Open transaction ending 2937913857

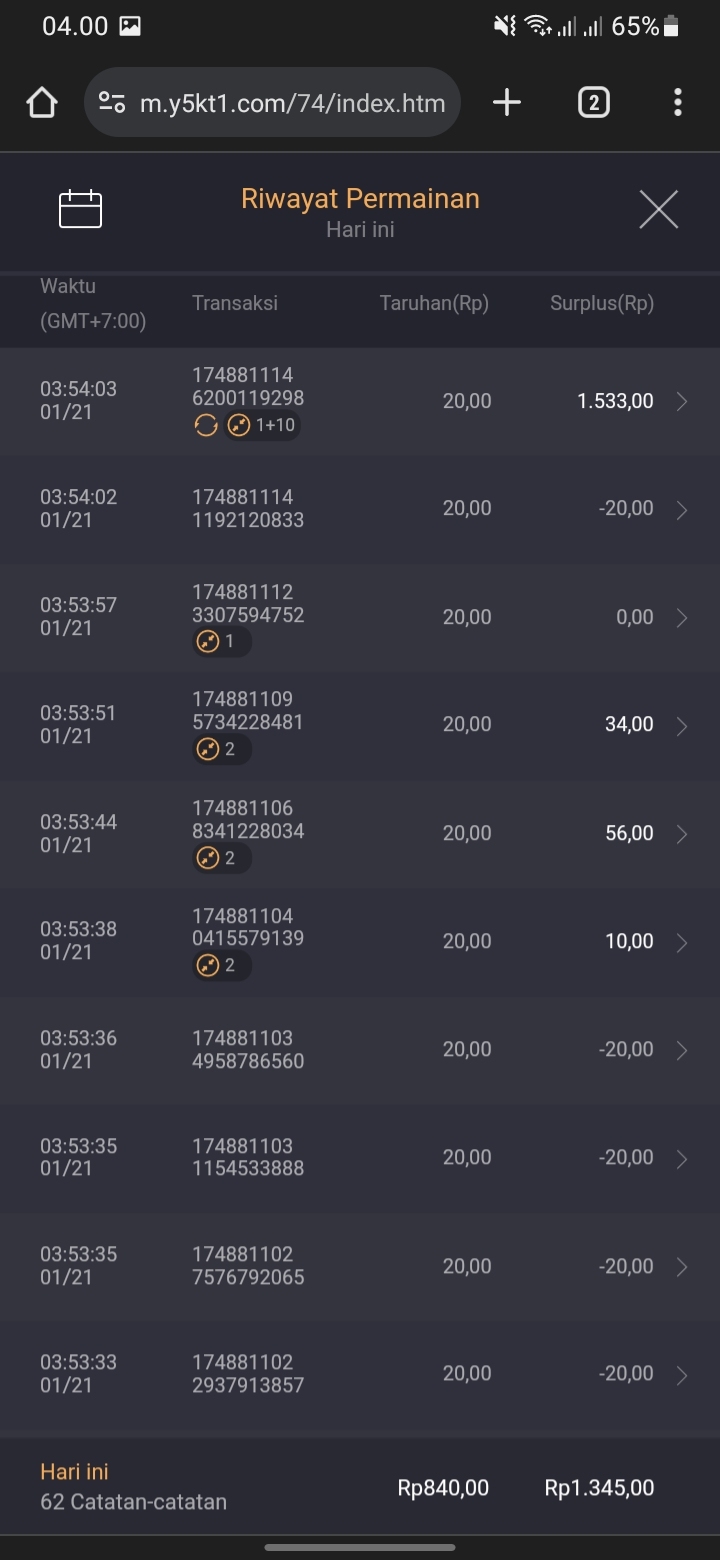pos(248,1373)
